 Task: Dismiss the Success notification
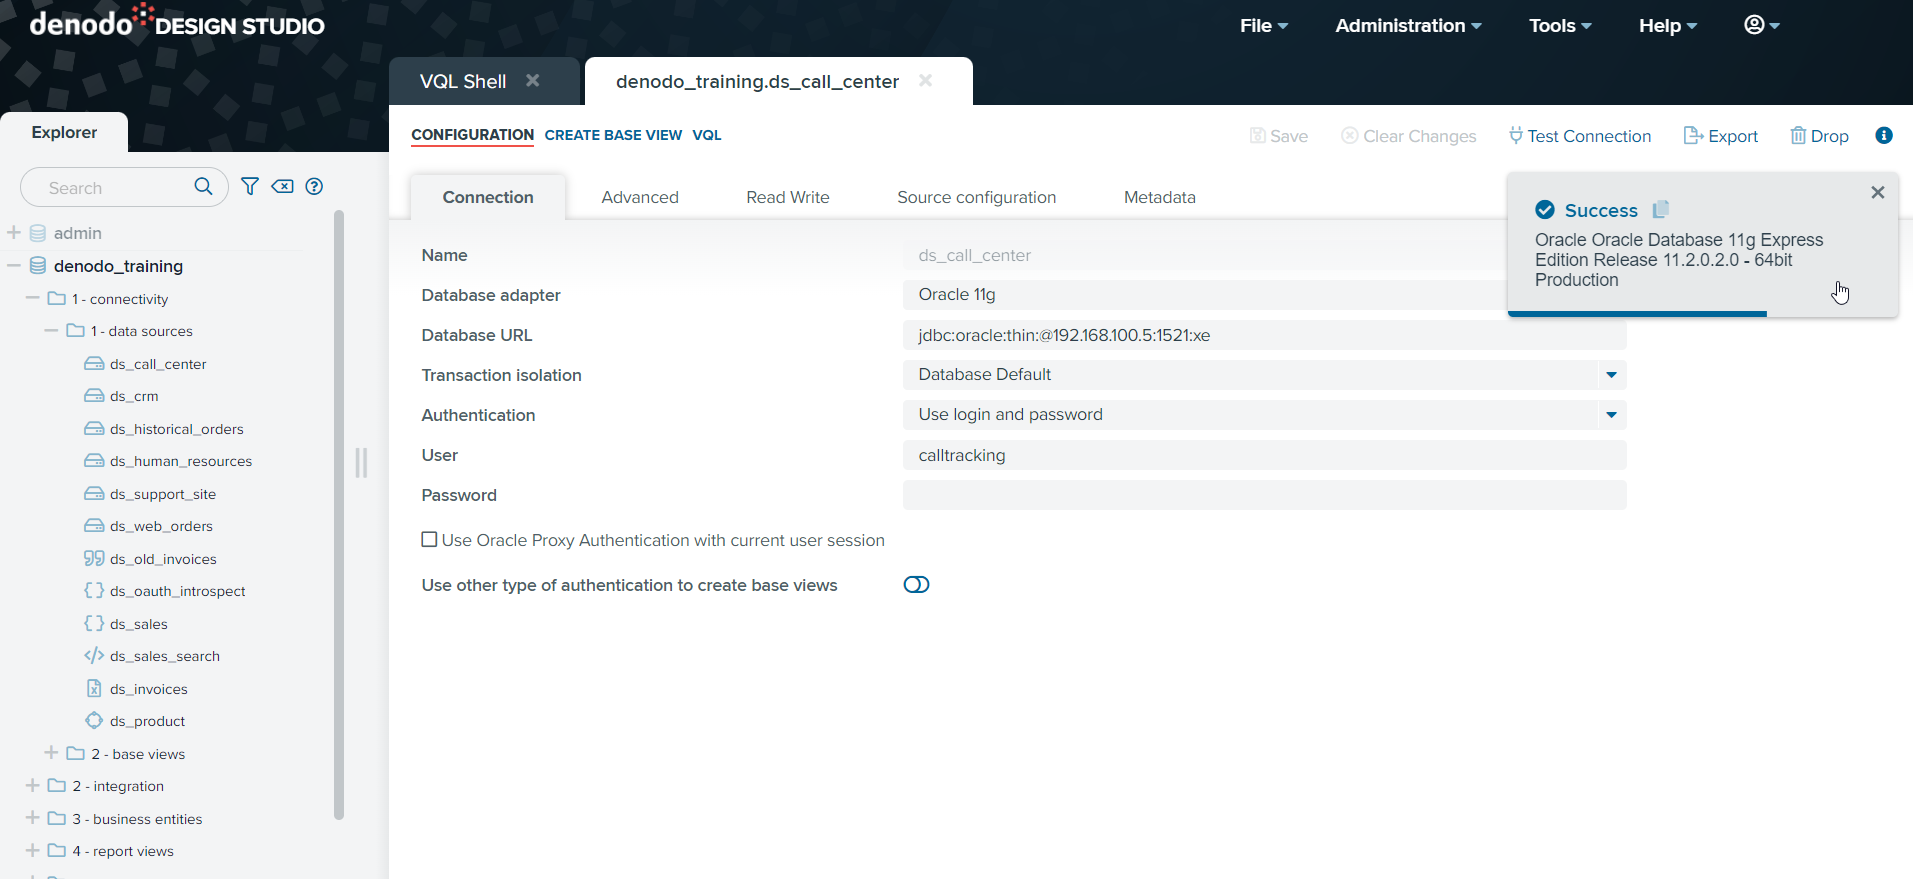pos(1877,192)
